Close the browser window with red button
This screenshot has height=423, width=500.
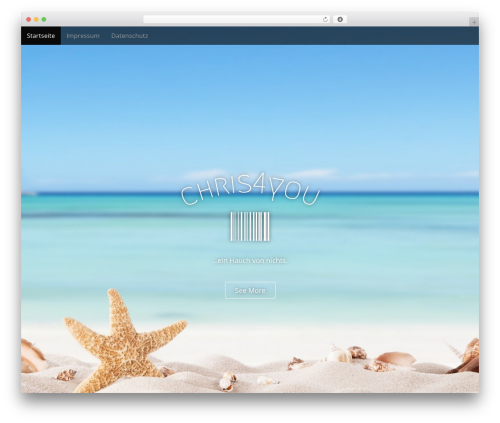click(x=29, y=19)
